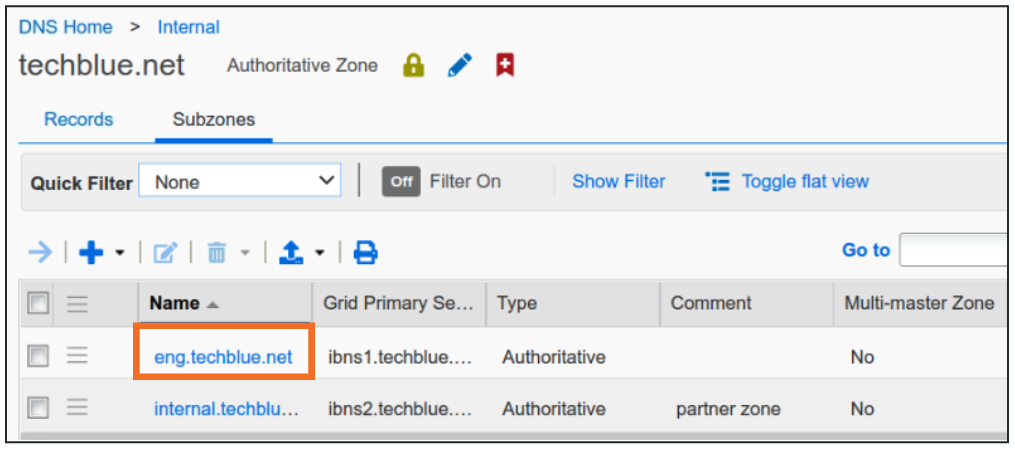Click the Show Filter link

click(618, 182)
